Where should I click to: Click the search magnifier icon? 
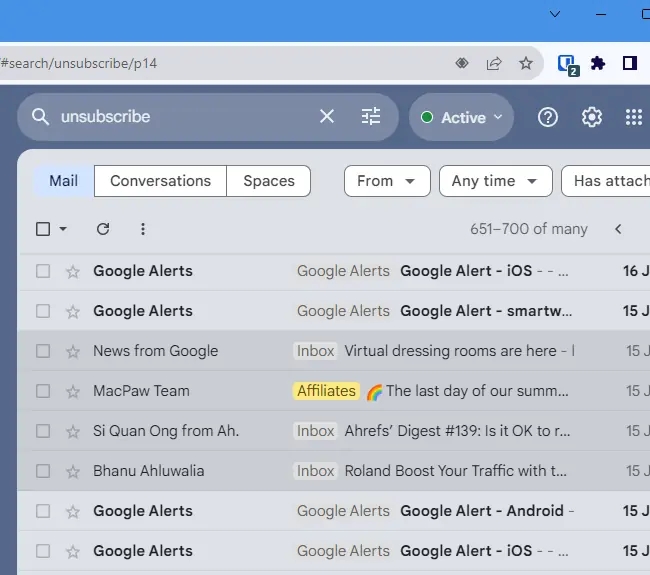tap(40, 116)
